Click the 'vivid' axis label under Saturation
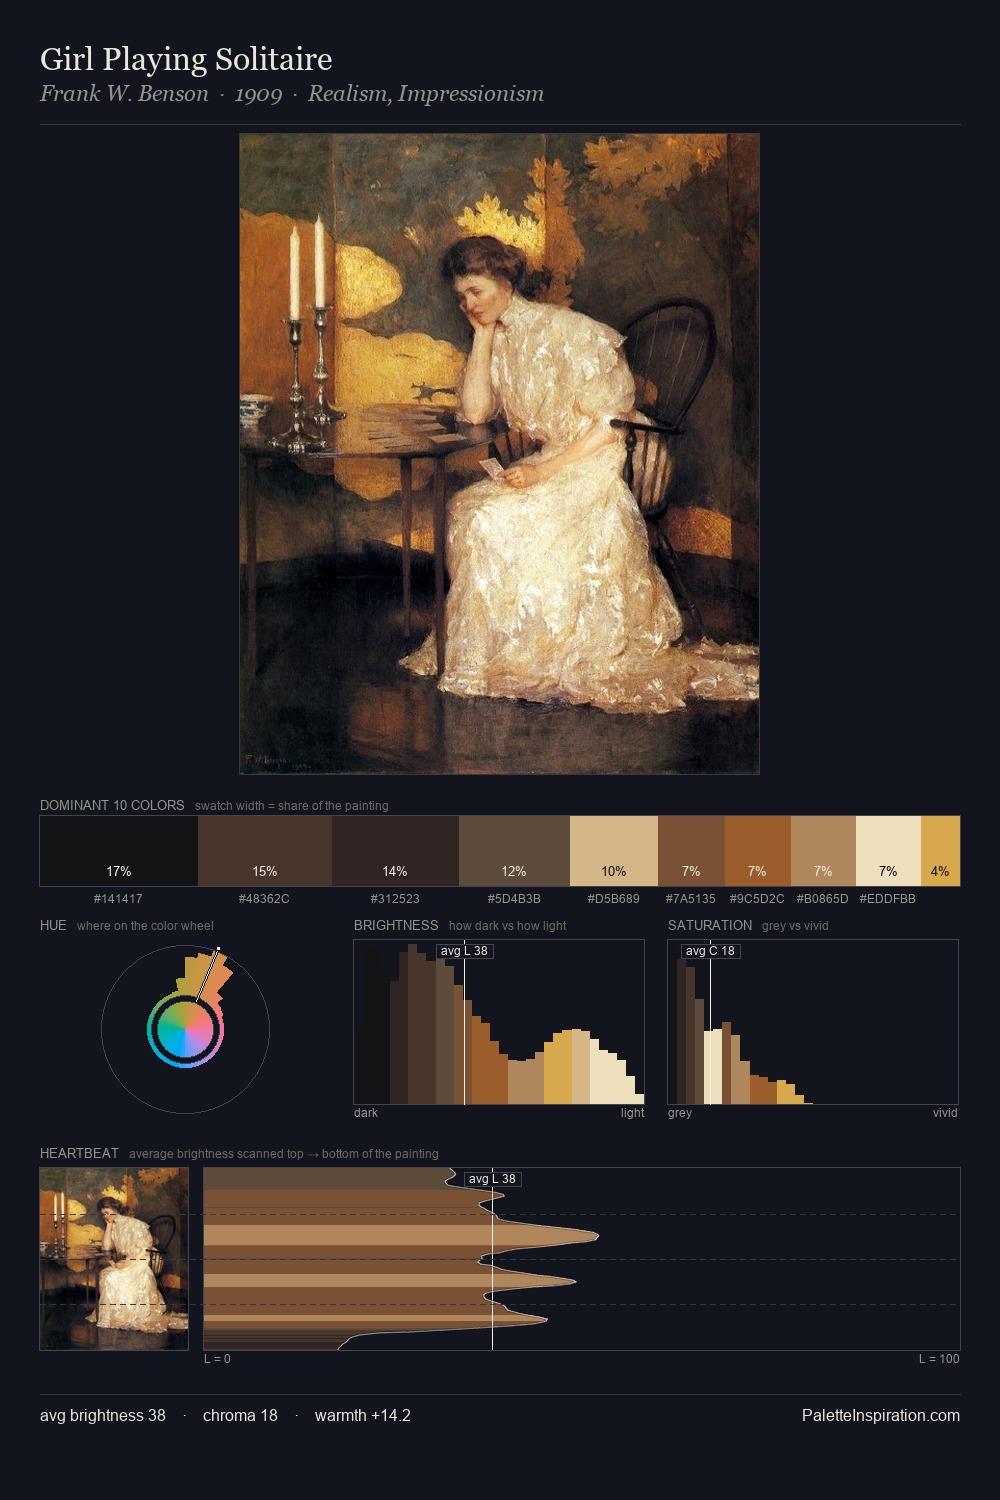1000x1500 pixels. click(x=945, y=1113)
